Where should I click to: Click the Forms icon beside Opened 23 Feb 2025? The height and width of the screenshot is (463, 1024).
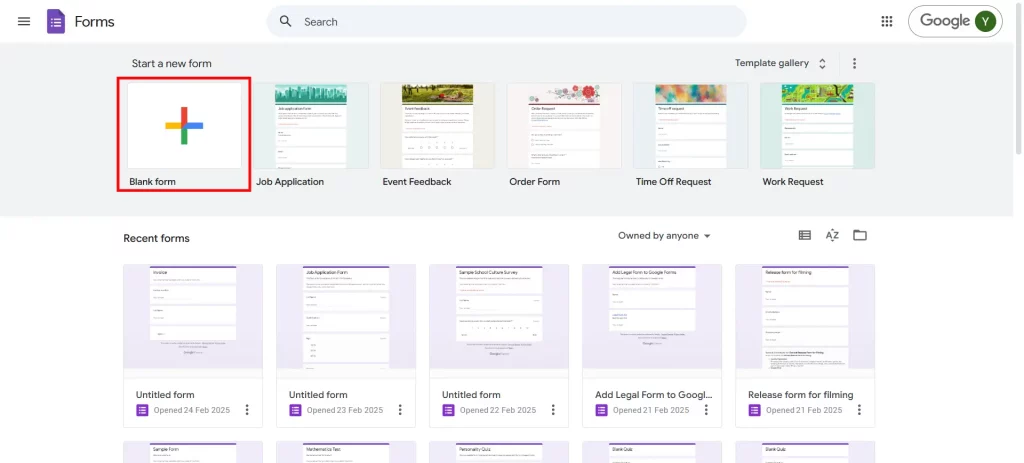tap(295, 410)
